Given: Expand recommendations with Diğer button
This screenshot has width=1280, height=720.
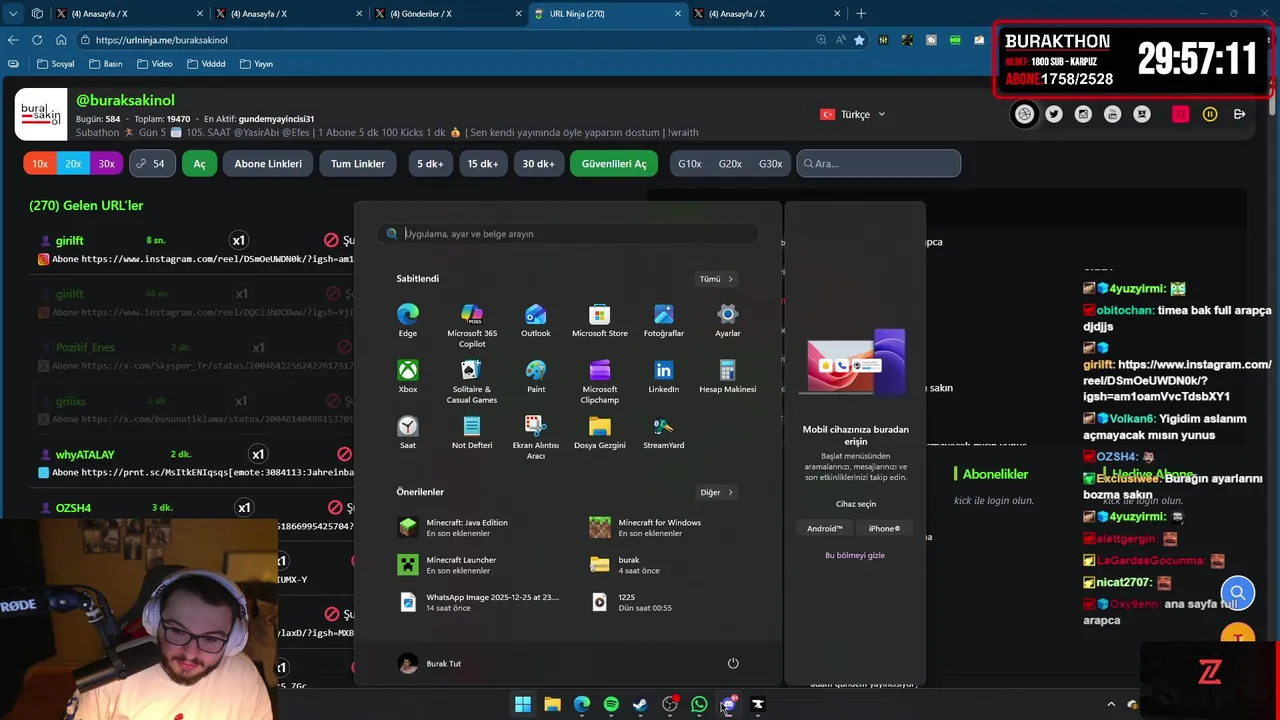Looking at the screenshot, I should pyautogui.click(x=717, y=492).
